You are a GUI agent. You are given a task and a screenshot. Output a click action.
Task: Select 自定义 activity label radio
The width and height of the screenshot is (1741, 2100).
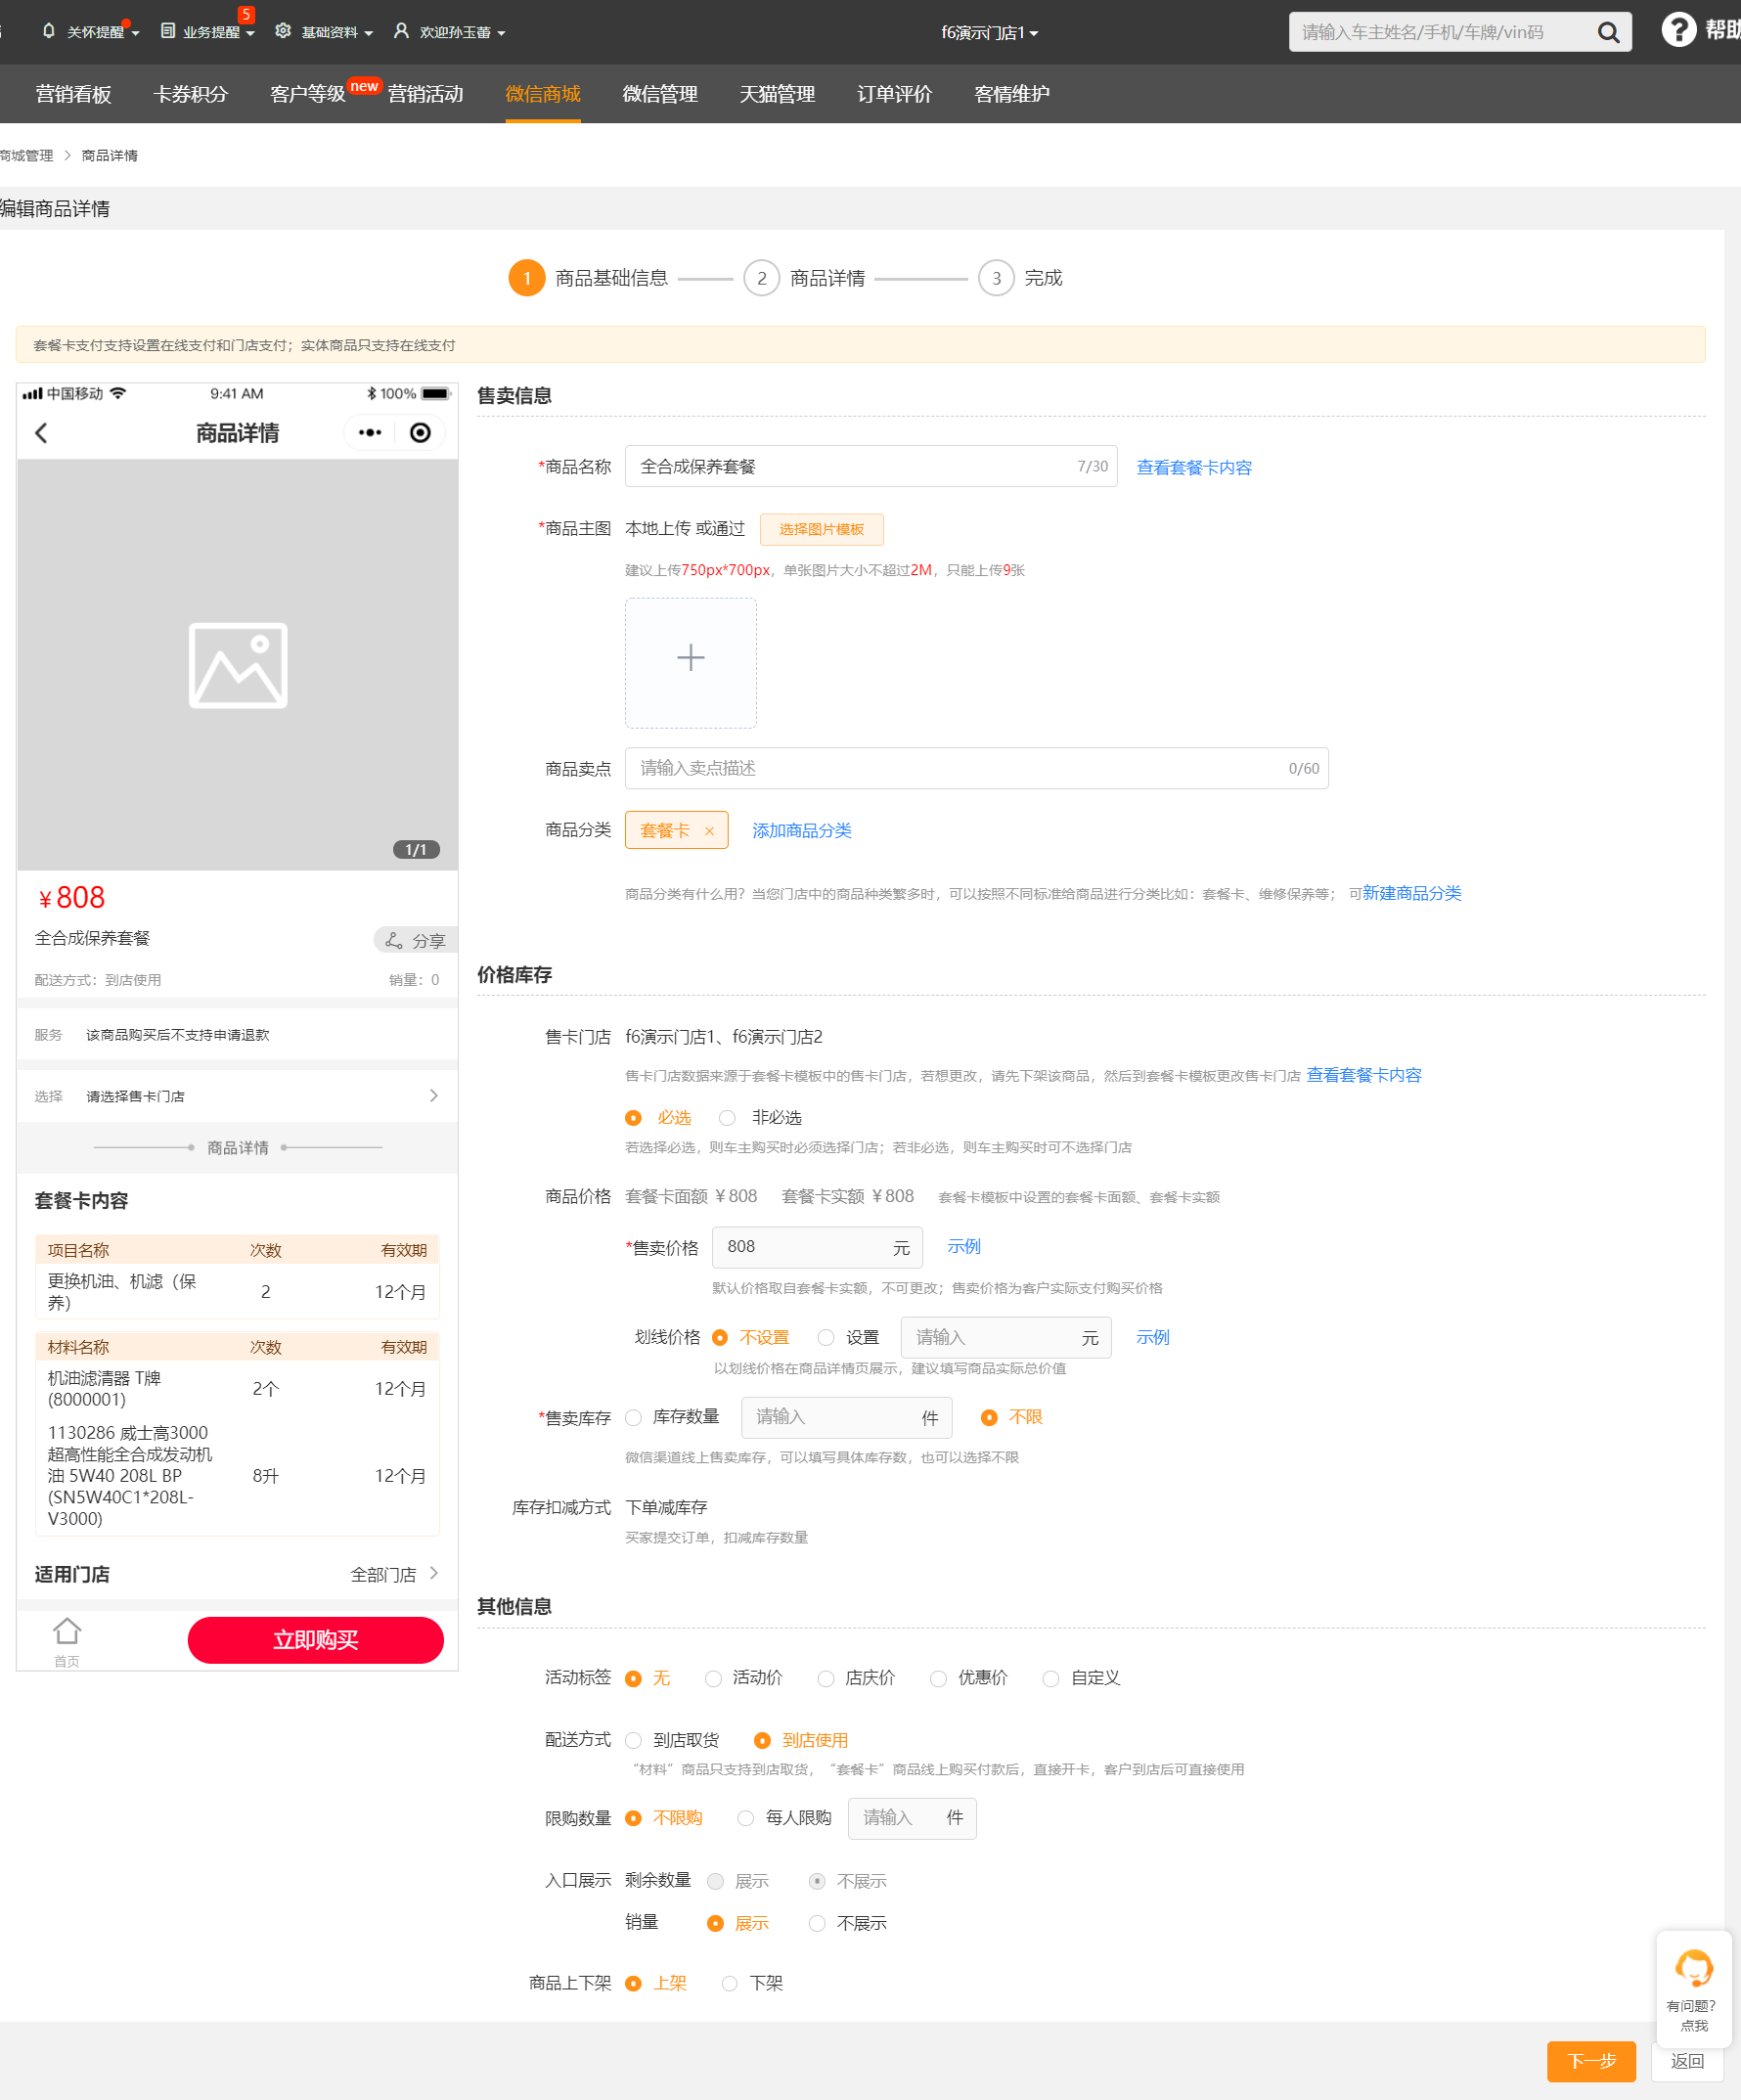pyautogui.click(x=1051, y=1679)
